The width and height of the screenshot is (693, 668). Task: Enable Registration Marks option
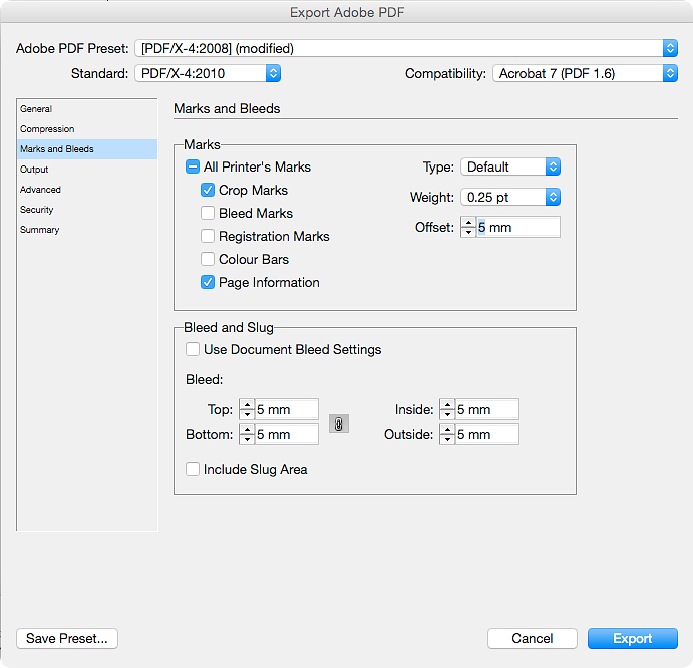pos(208,237)
